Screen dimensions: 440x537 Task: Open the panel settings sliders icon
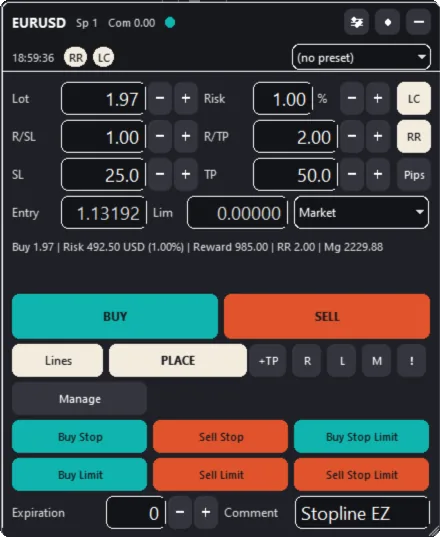(356, 23)
